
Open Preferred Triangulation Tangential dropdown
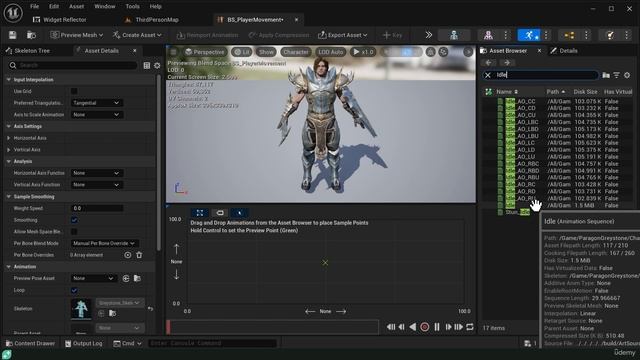pyautogui.click(x=96, y=103)
